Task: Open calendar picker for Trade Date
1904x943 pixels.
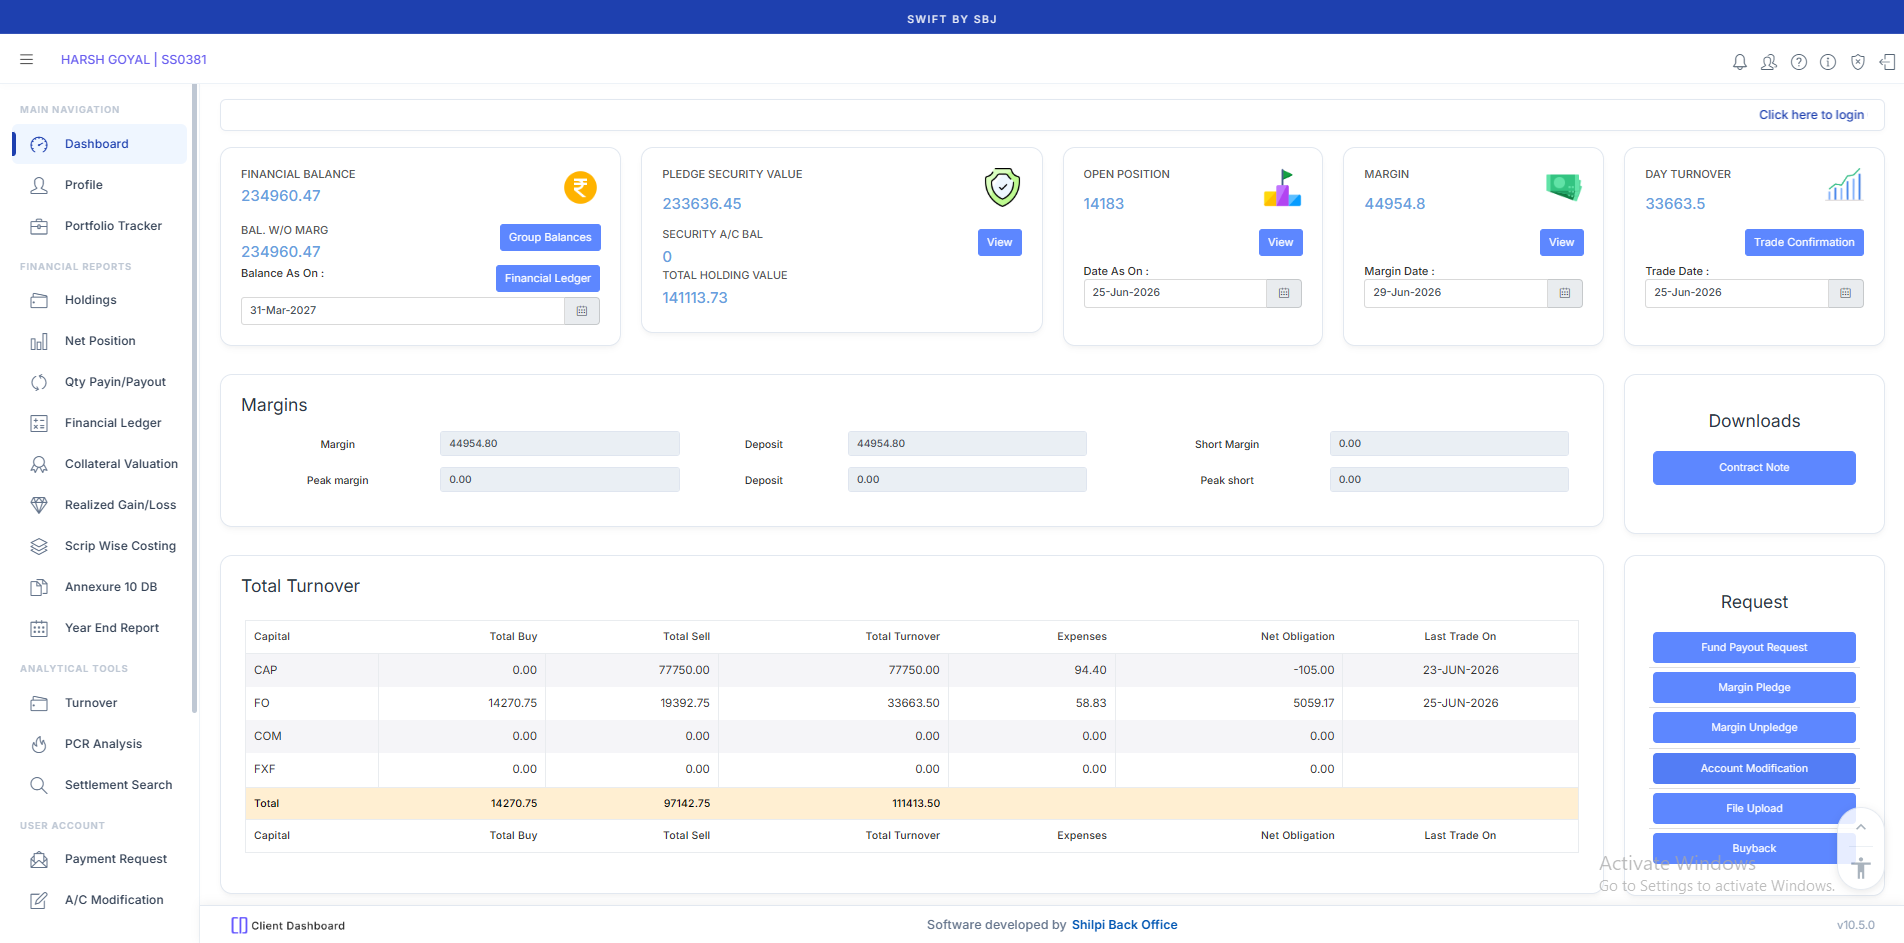Action: coord(1846,293)
